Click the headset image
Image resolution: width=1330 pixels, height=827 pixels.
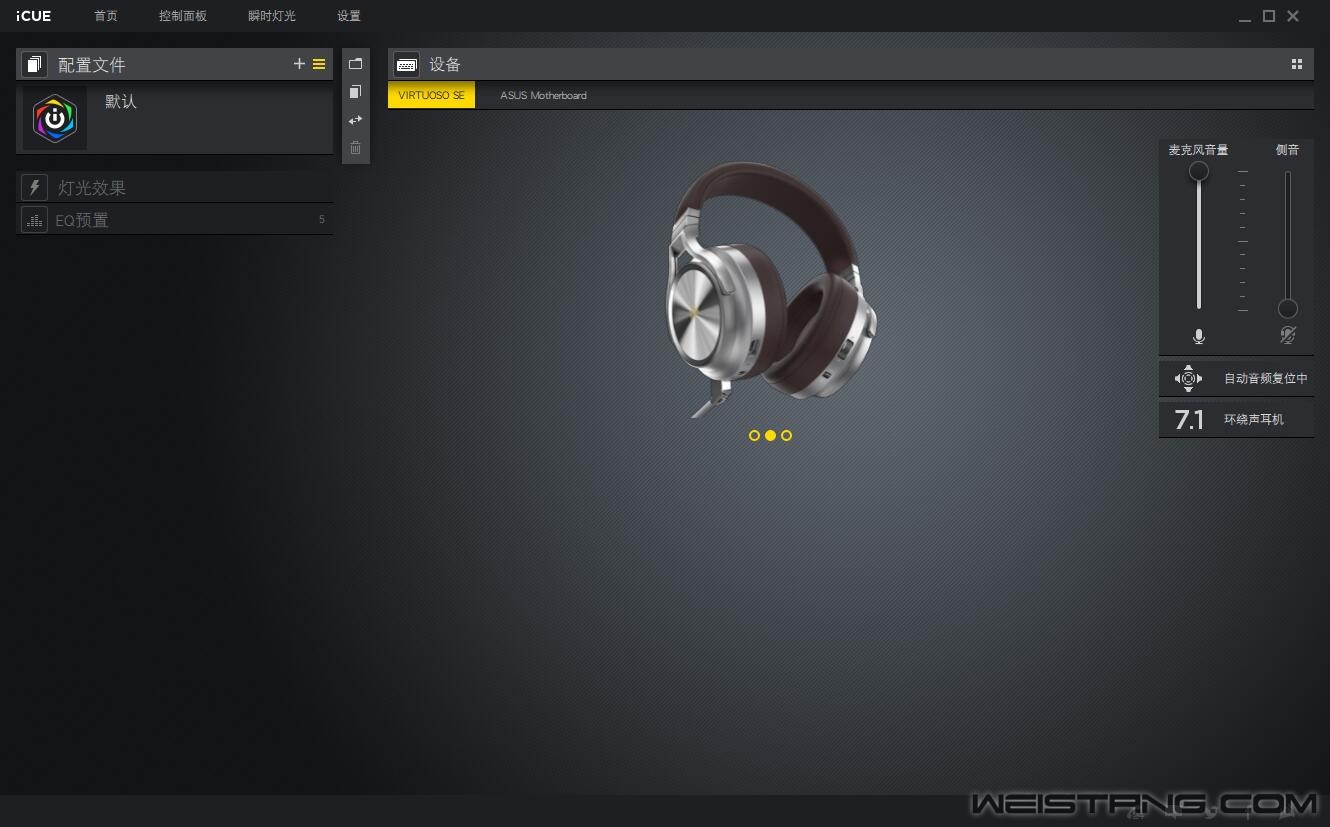pyautogui.click(x=770, y=288)
